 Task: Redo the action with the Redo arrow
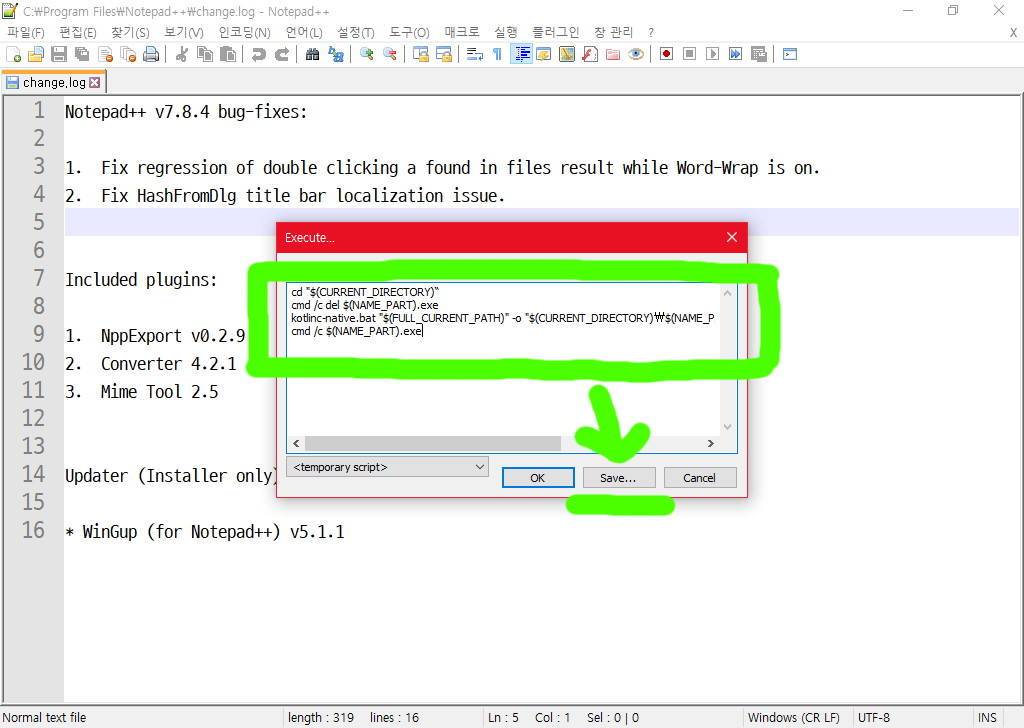pyautogui.click(x=281, y=54)
